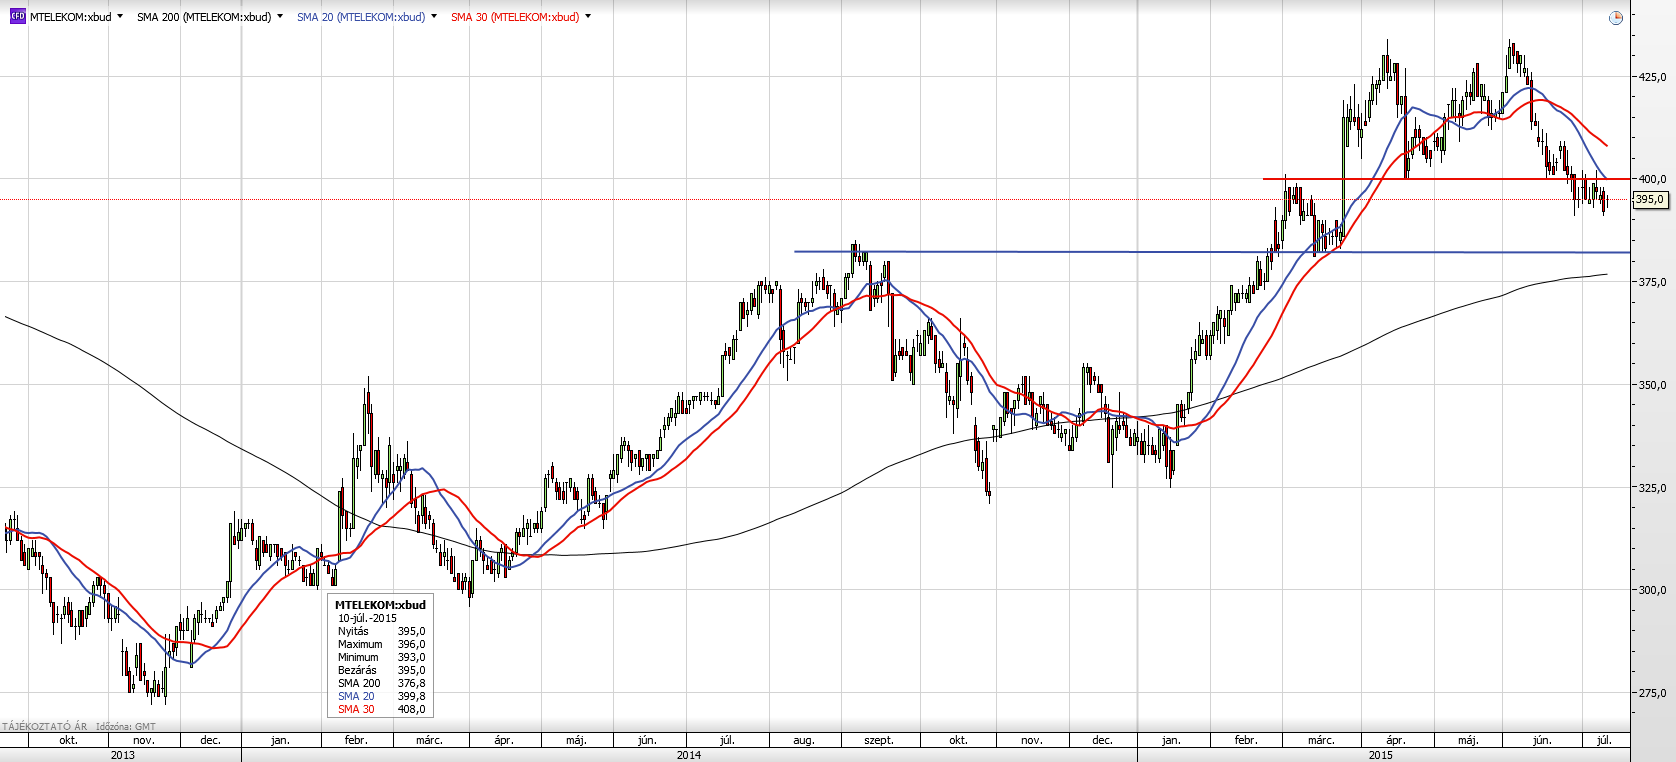This screenshot has width=1676, height=762.
Task: Click the 350,0 price axis label
Action: coord(1652,385)
